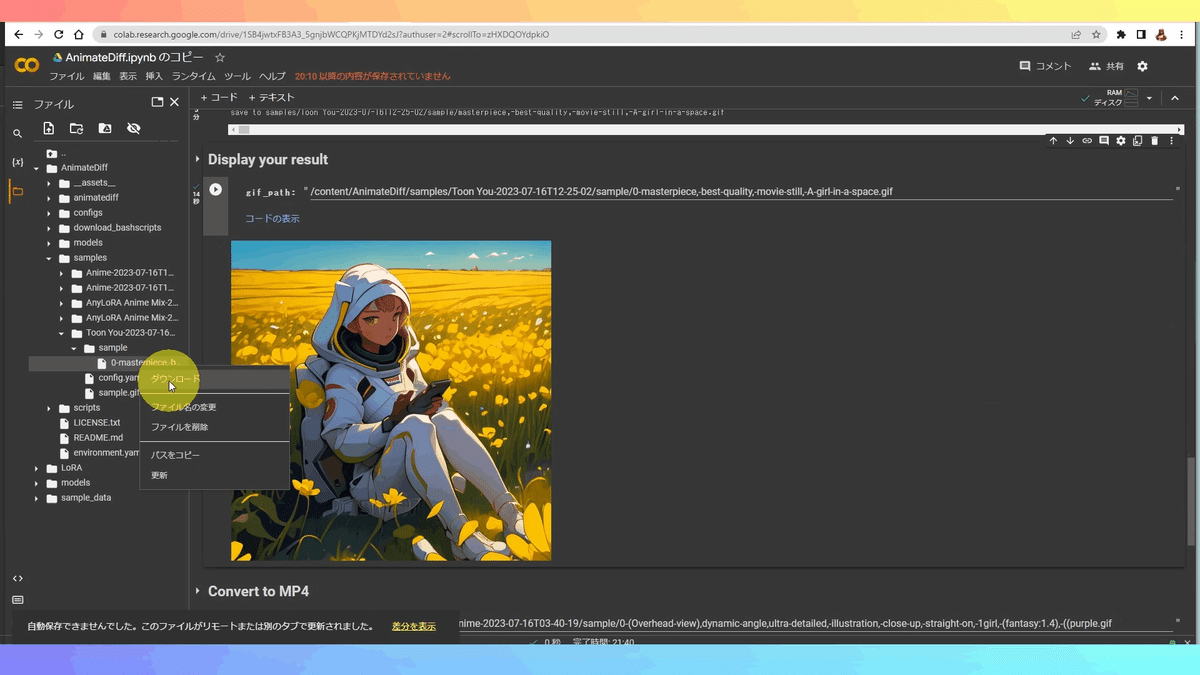Choose Copy path (パスをコピー) in context menu
Image resolution: width=1200 pixels, height=675 pixels.
point(214,455)
